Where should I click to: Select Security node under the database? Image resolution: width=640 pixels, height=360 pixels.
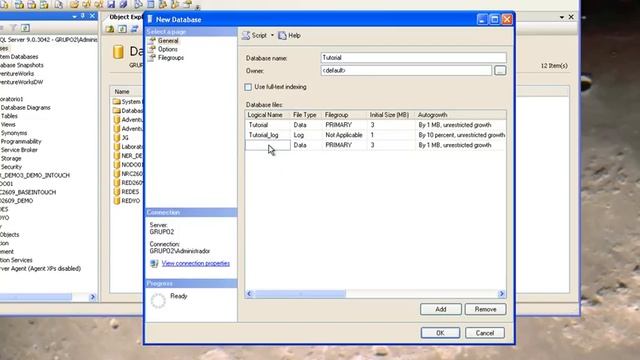coord(11,167)
